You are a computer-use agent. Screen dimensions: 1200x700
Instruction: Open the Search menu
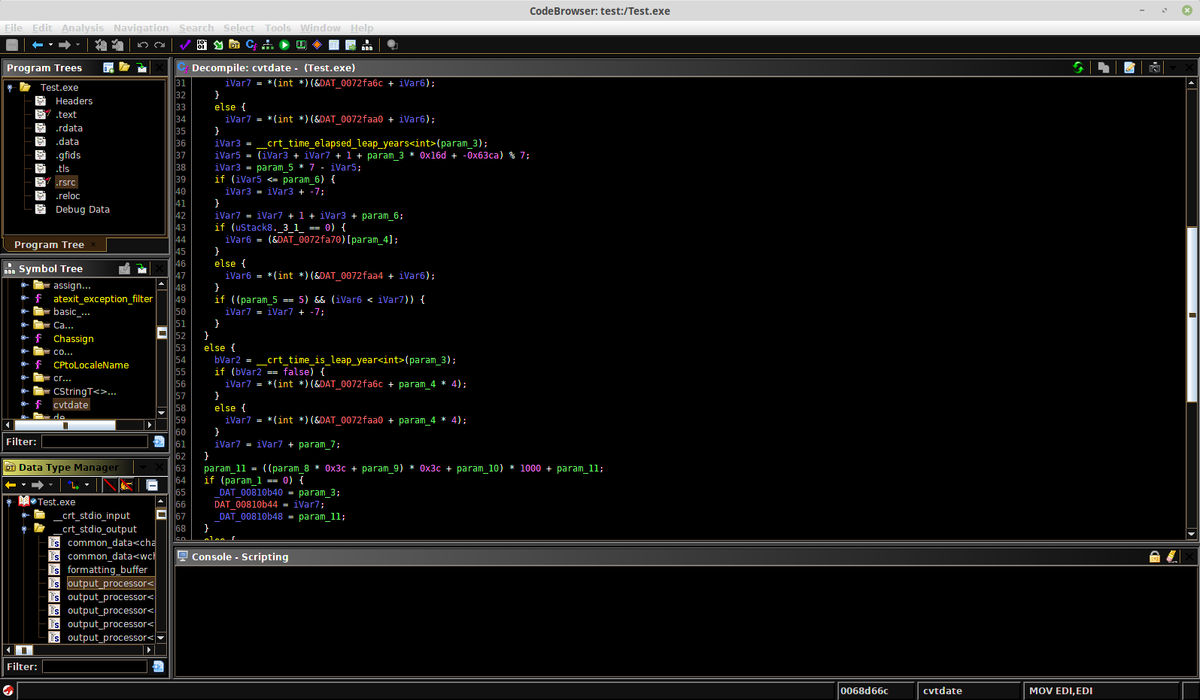tap(196, 27)
